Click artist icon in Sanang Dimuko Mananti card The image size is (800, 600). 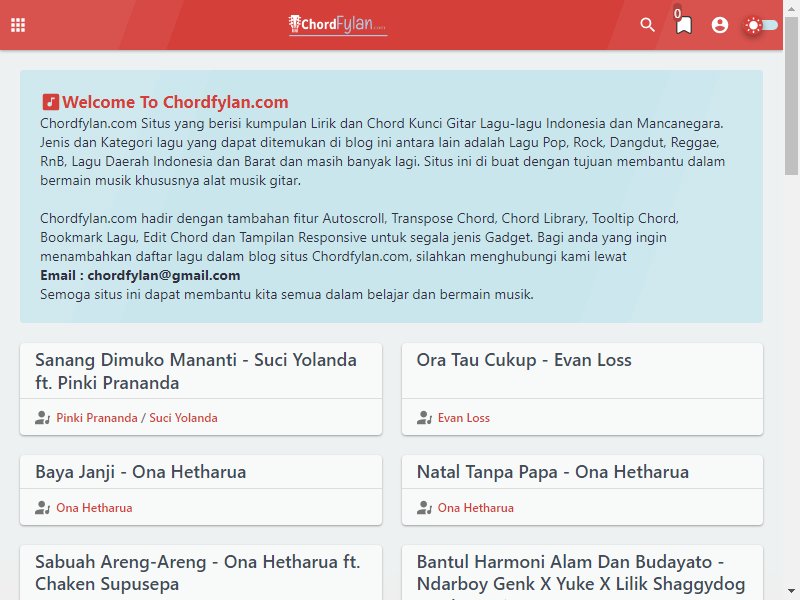pos(42,418)
